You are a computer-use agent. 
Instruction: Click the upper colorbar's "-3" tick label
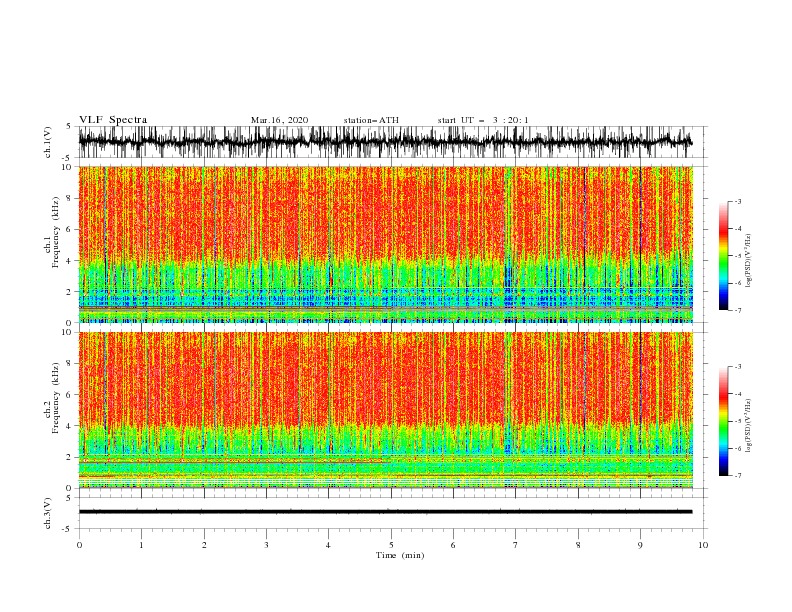tap(738, 201)
